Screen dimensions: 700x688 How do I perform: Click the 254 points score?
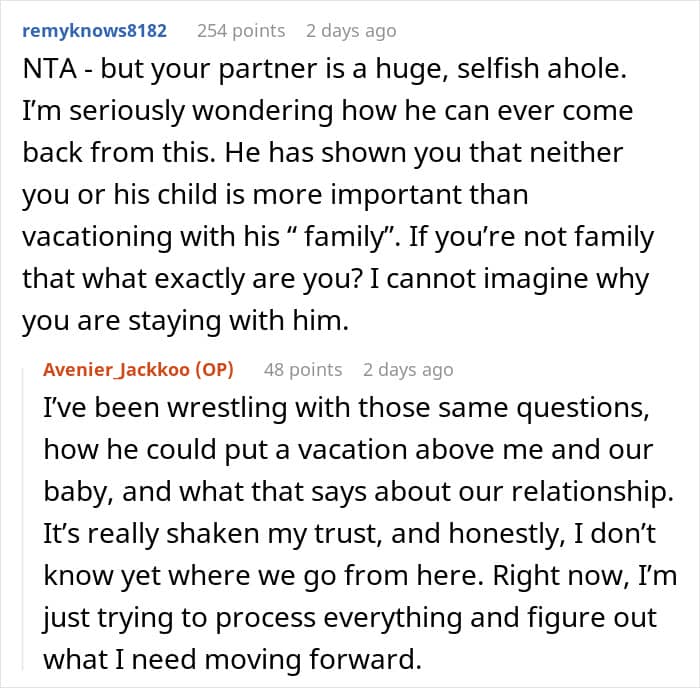240,30
